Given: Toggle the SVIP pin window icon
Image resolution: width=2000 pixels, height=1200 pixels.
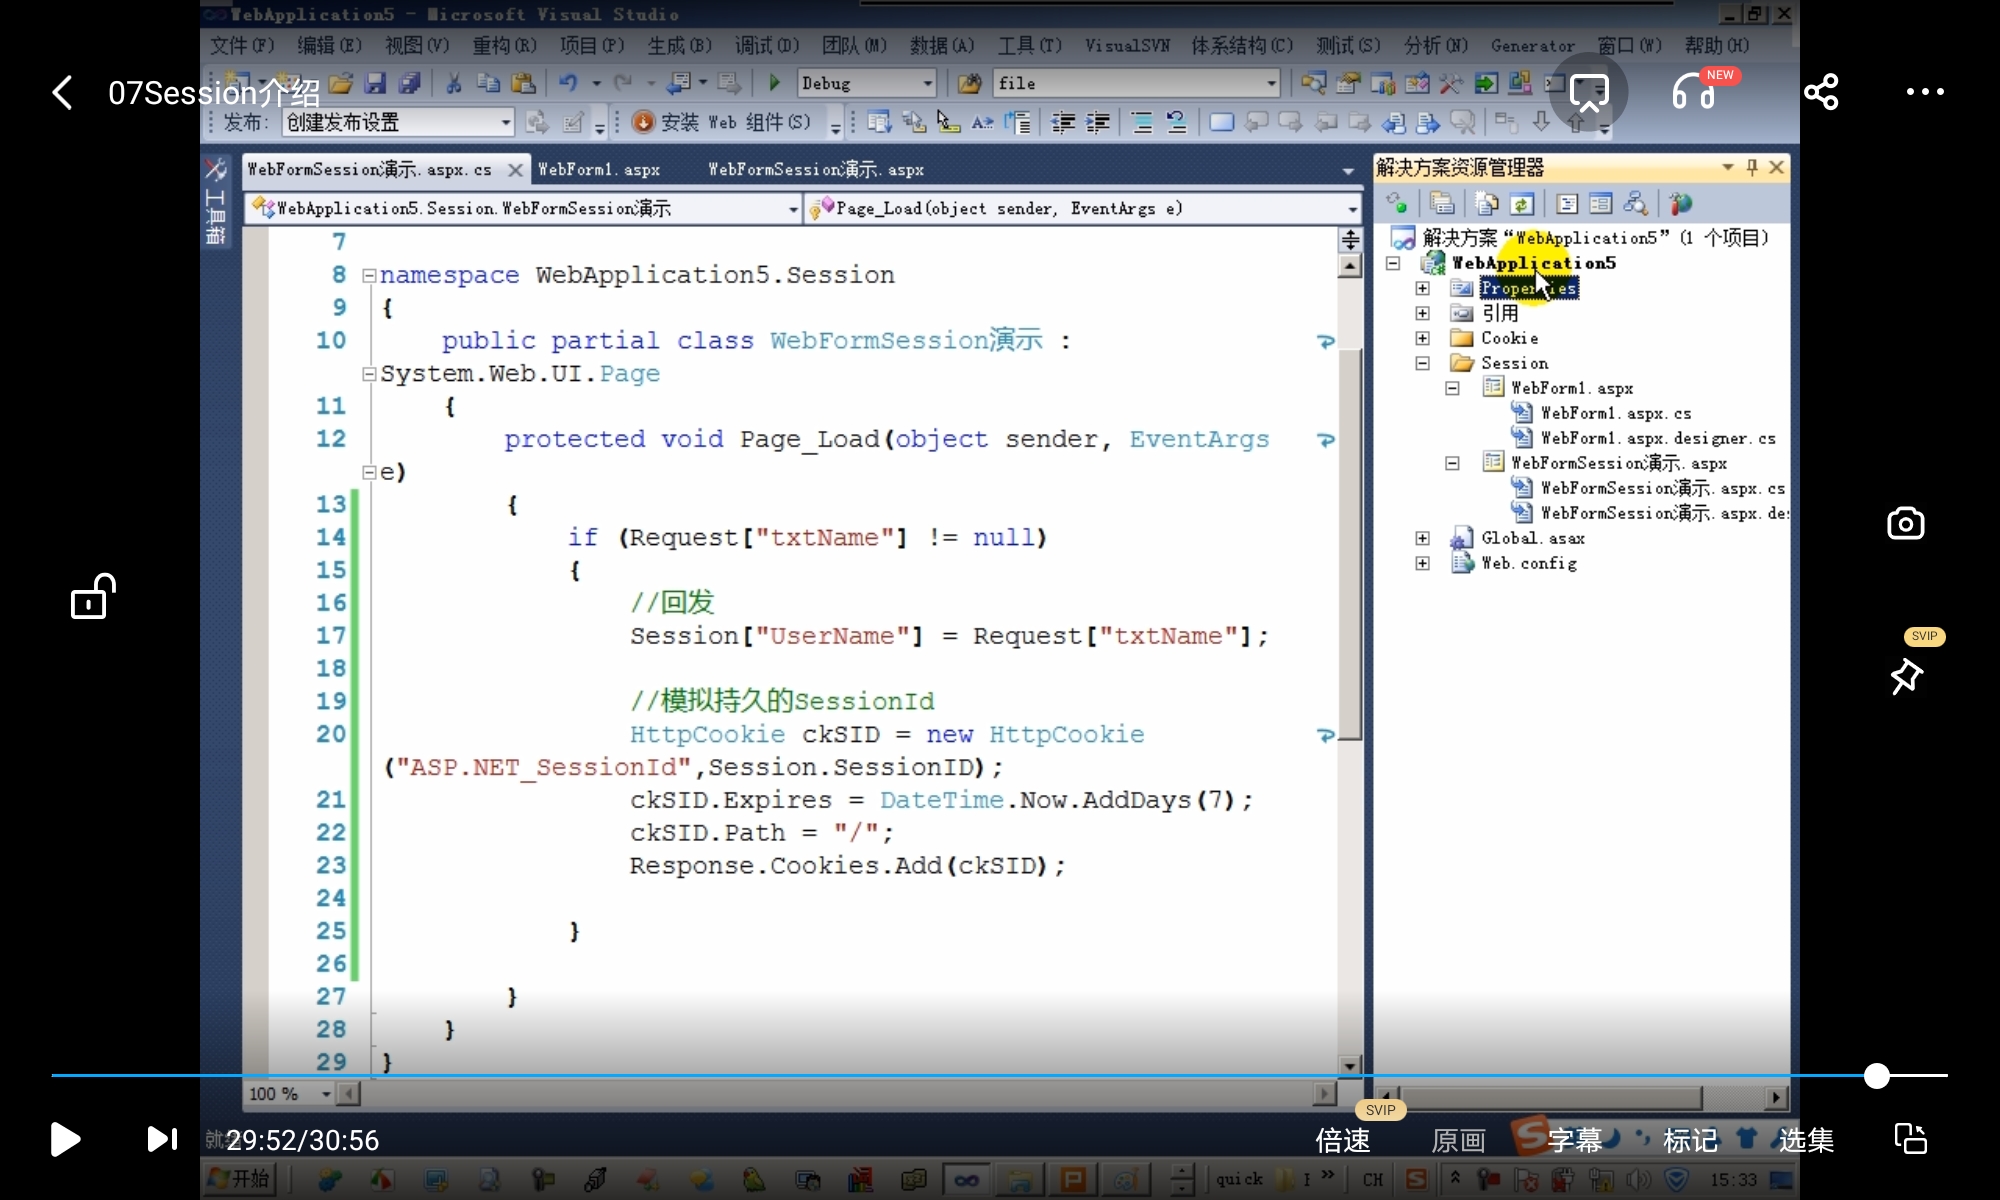Looking at the screenshot, I should click(x=1907, y=677).
